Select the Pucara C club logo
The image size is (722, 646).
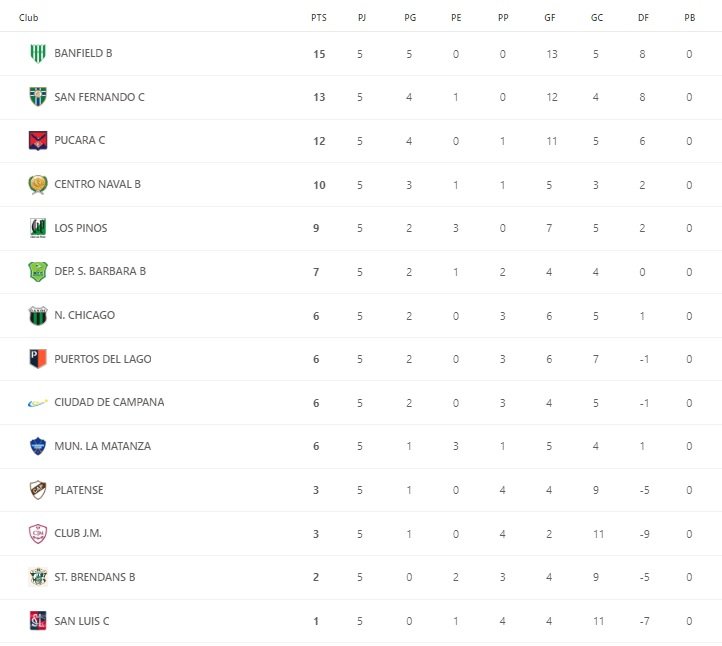tap(38, 140)
